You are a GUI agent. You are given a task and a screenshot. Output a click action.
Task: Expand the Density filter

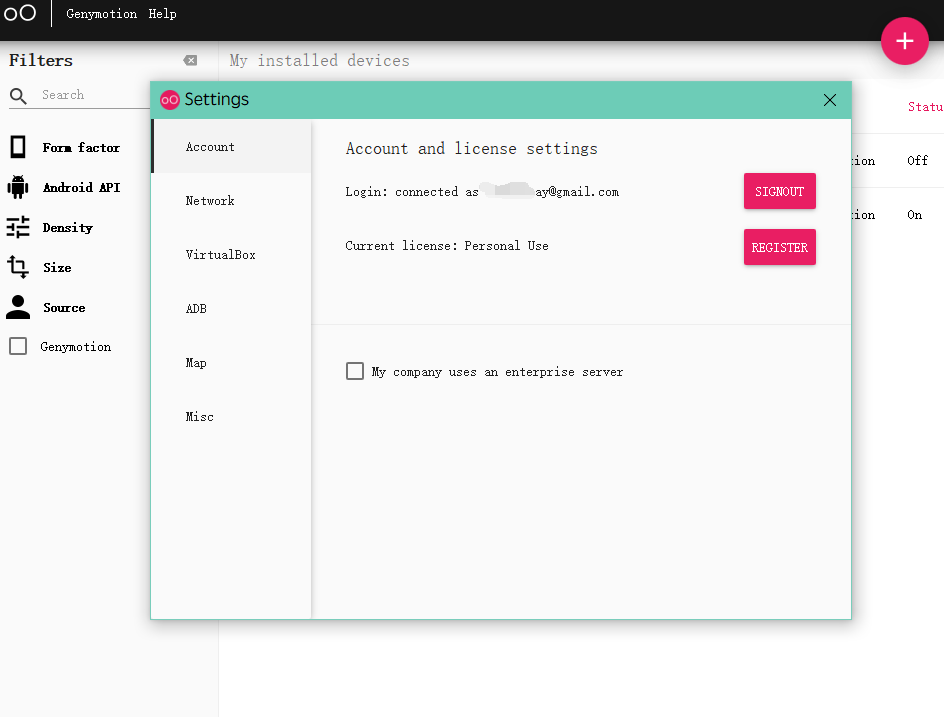[x=67, y=228]
